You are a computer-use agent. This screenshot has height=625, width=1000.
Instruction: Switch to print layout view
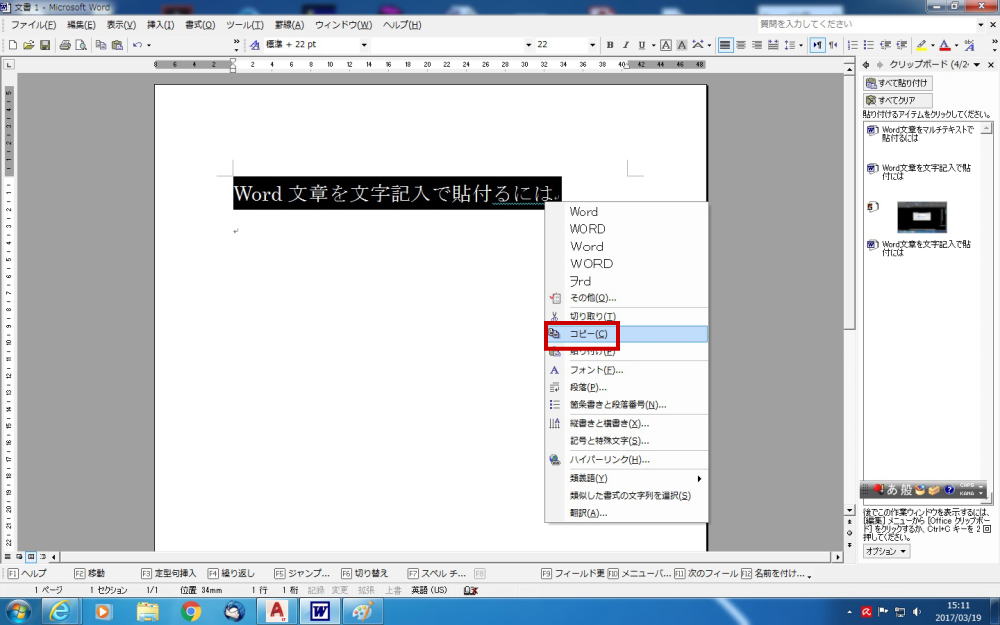pyautogui.click(x=31, y=557)
